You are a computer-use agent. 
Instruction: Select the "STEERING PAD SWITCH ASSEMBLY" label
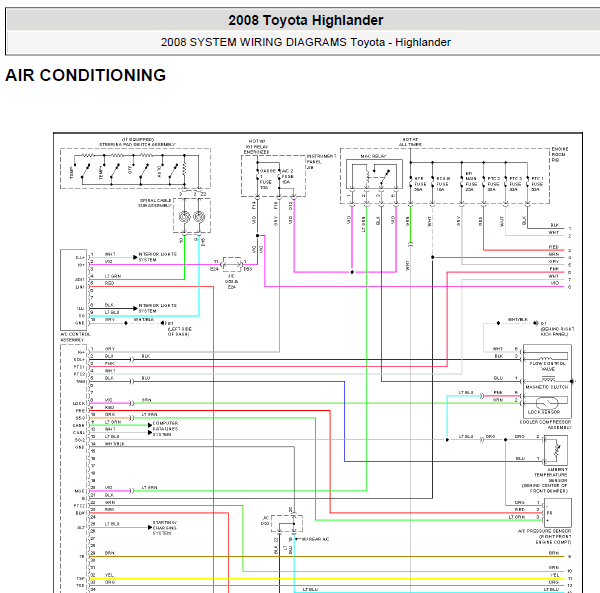point(137,145)
